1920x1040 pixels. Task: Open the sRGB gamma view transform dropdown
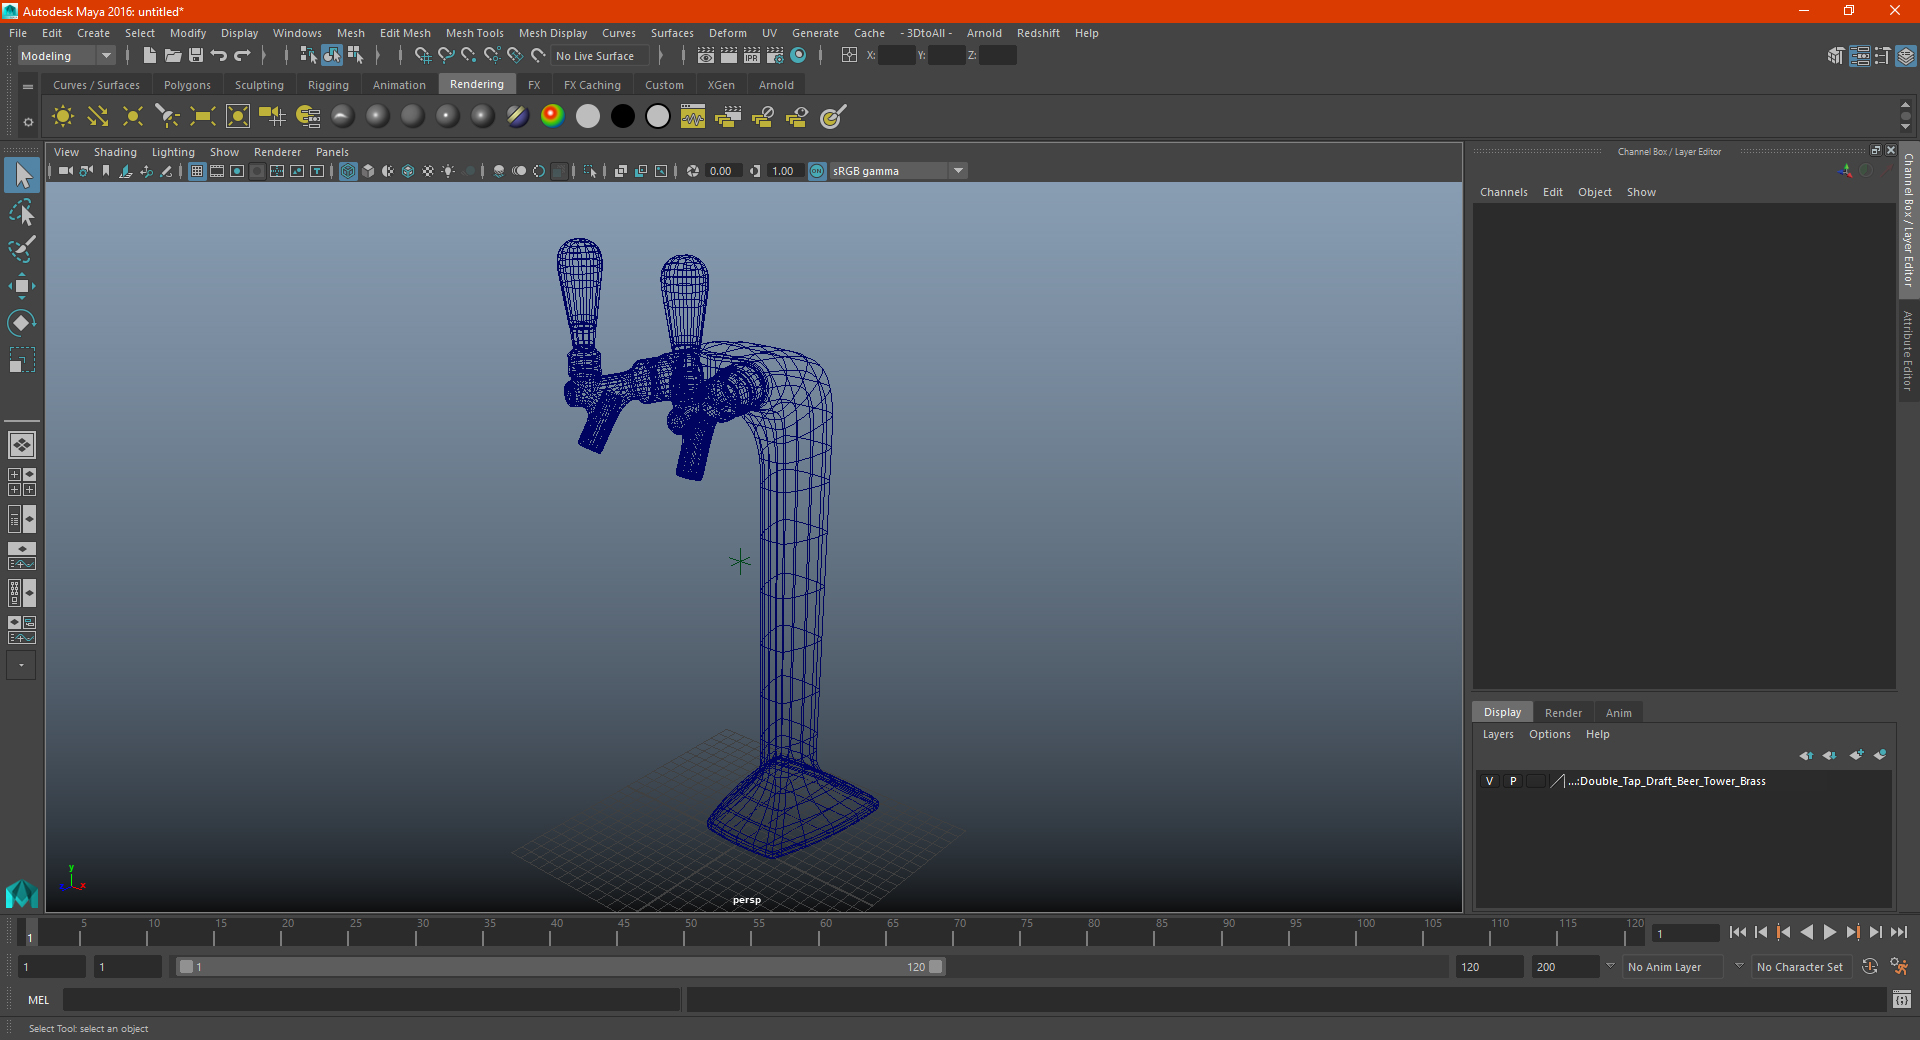click(x=899, y=171)
